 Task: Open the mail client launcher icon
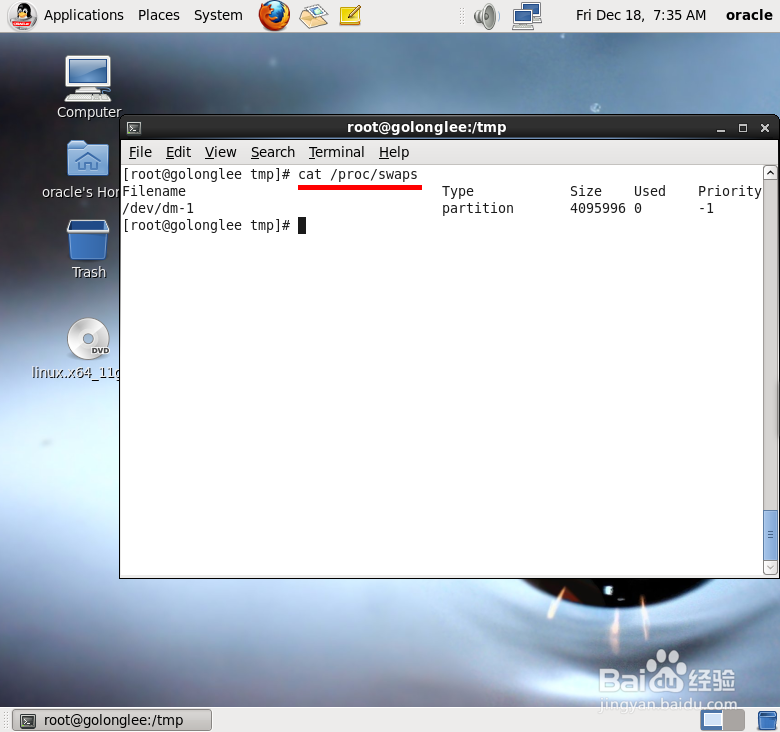click(313, 15)
